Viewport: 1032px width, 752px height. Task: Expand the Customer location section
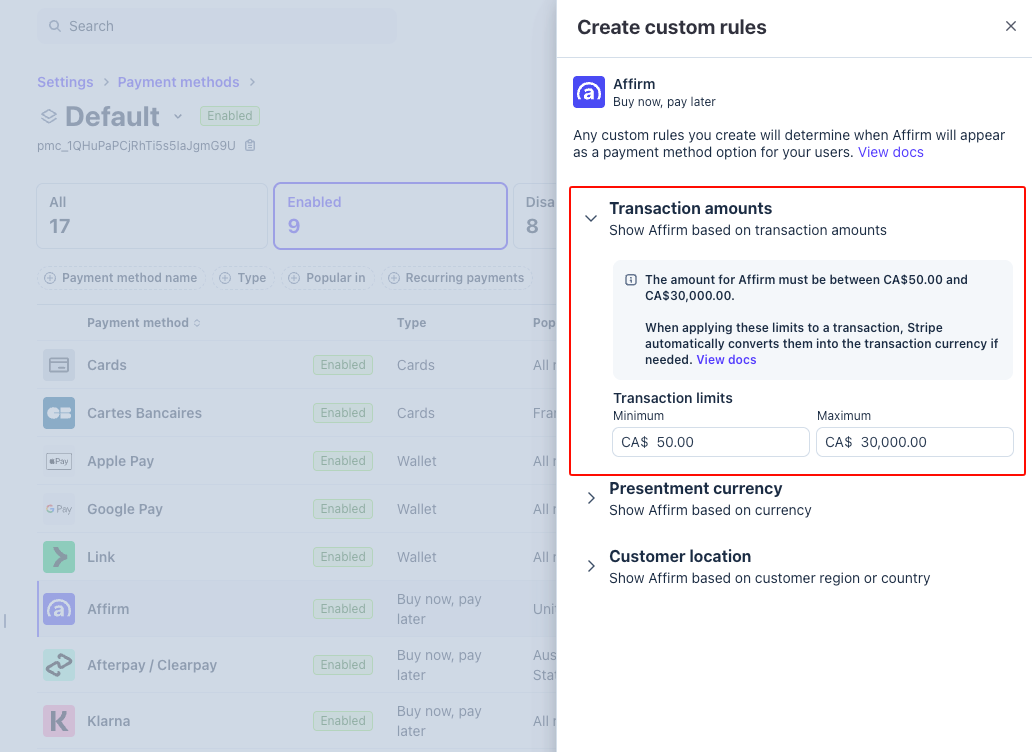(x=591, y=566)
